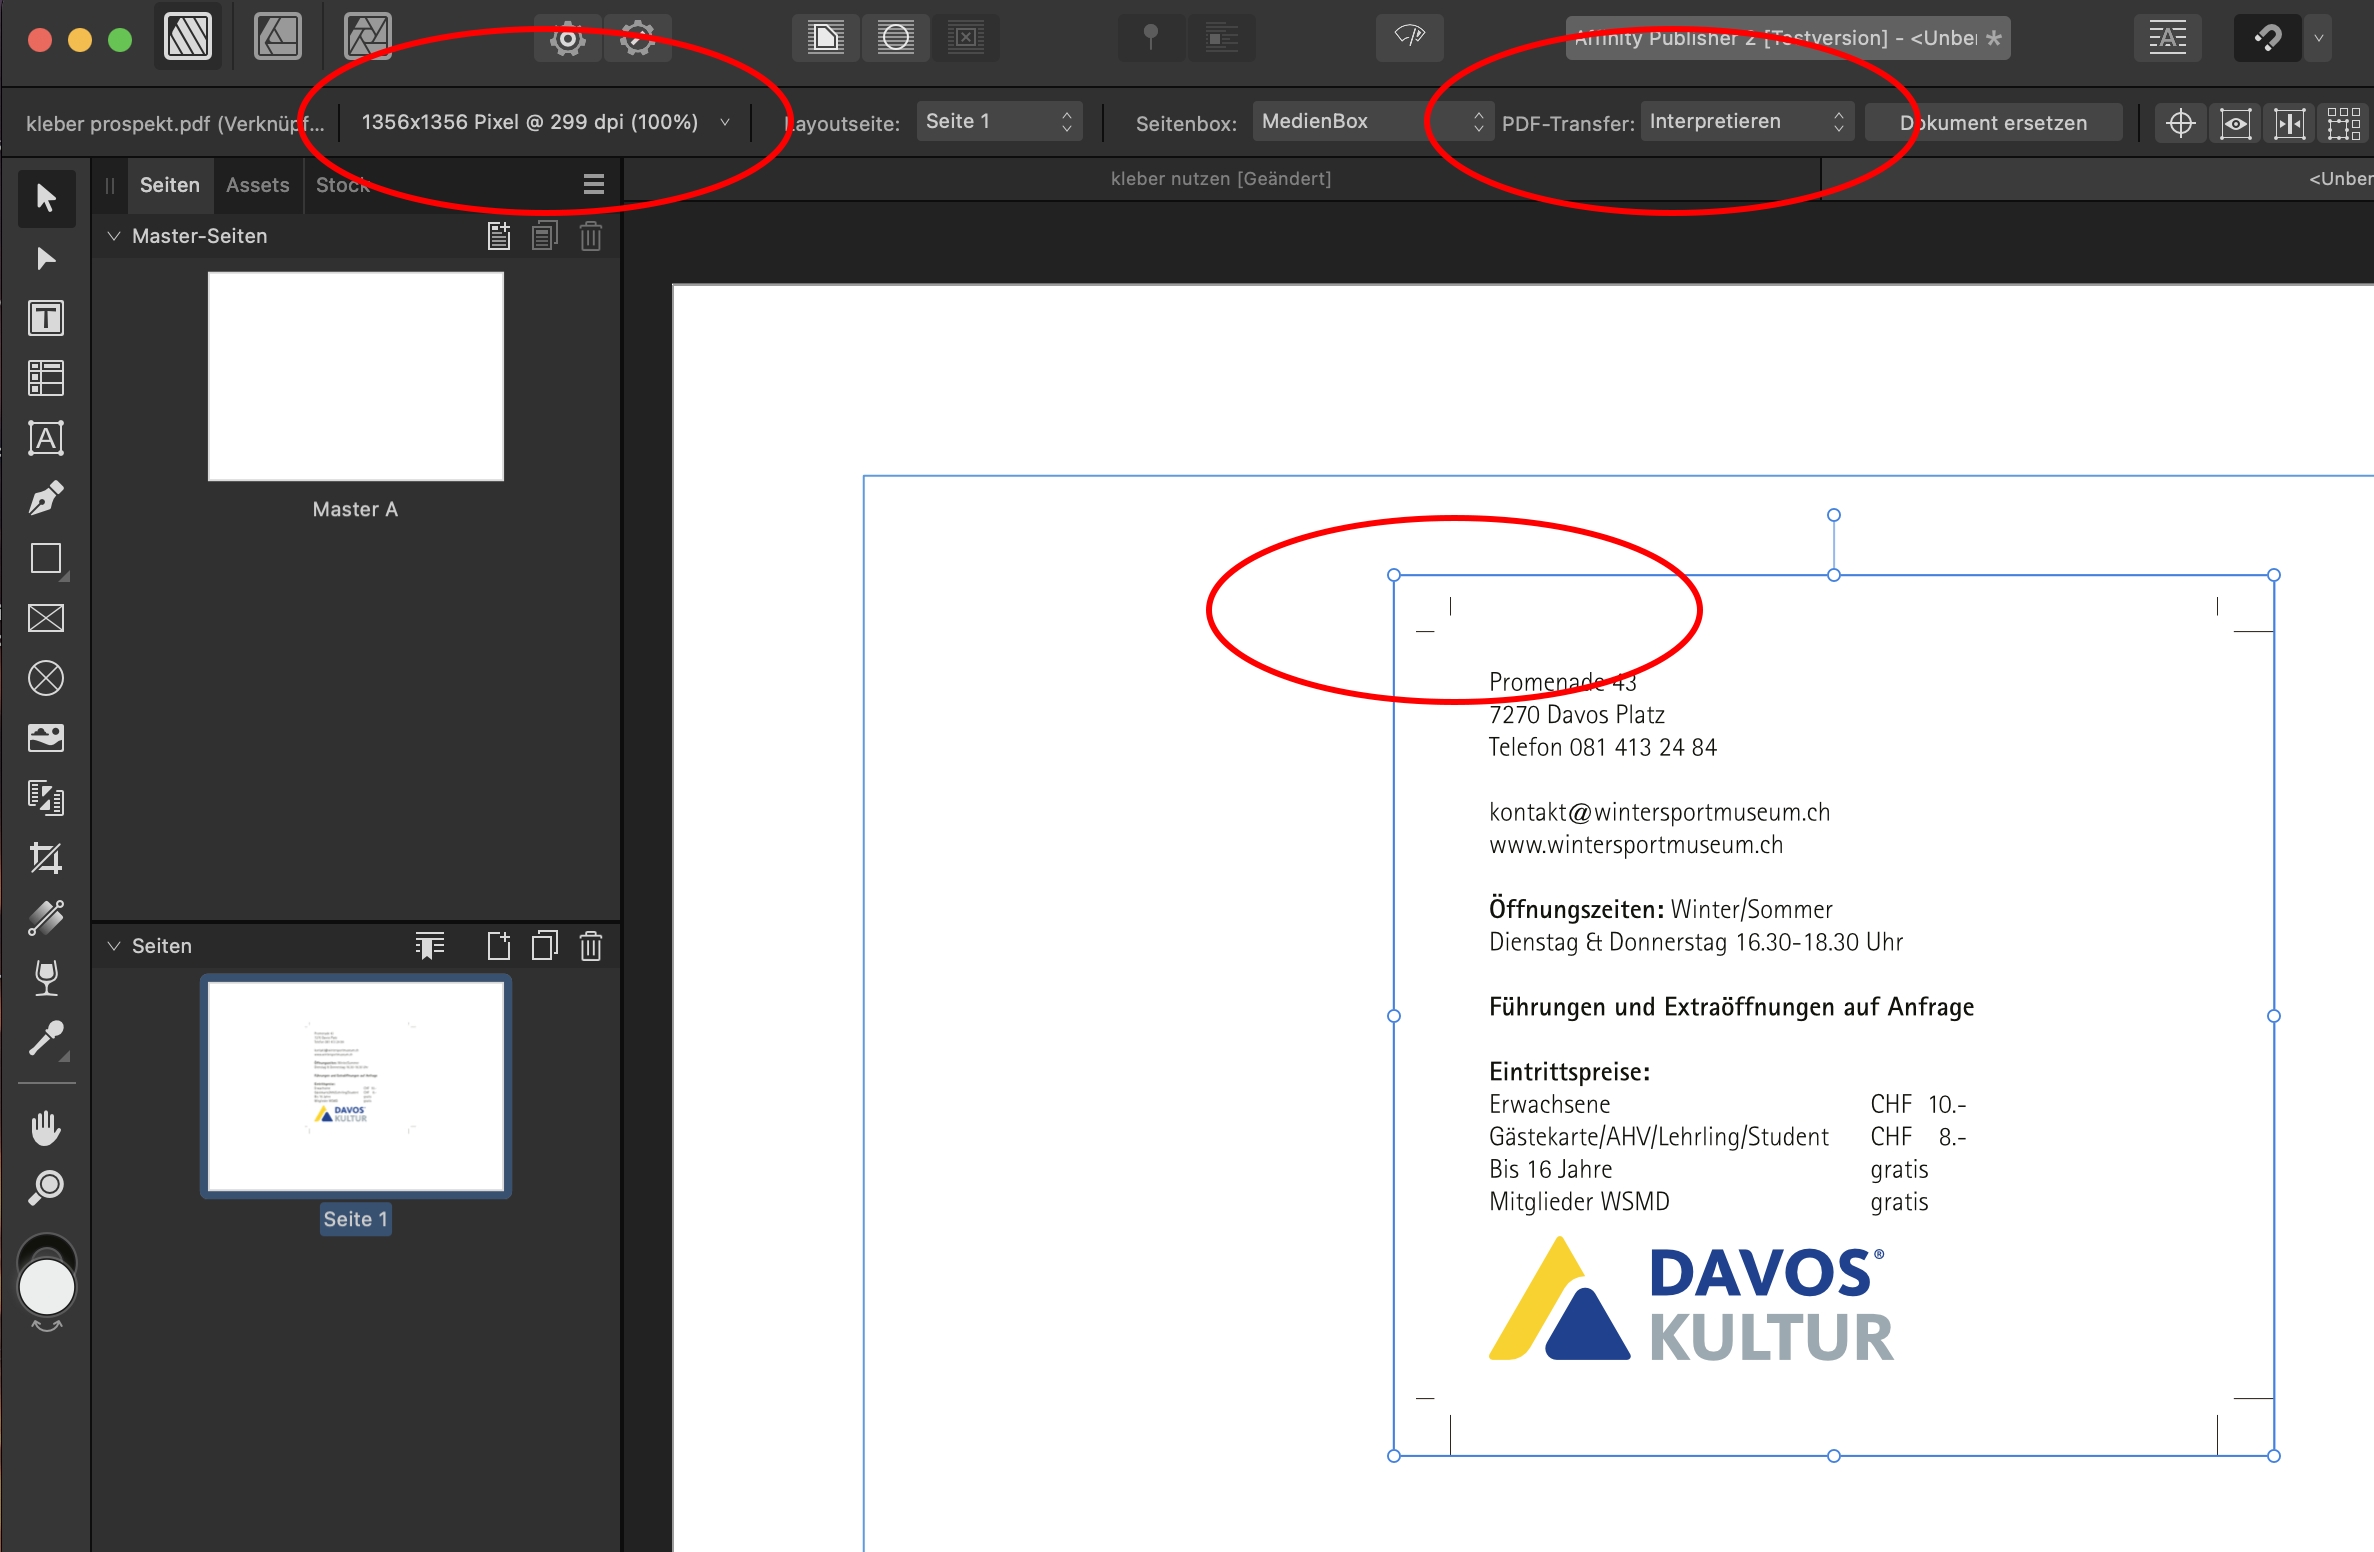Screen dimensions: 2374x1552
Task: Open the Data Merge Layout tool
Action: pyautogui.click(x=46, y=798)
